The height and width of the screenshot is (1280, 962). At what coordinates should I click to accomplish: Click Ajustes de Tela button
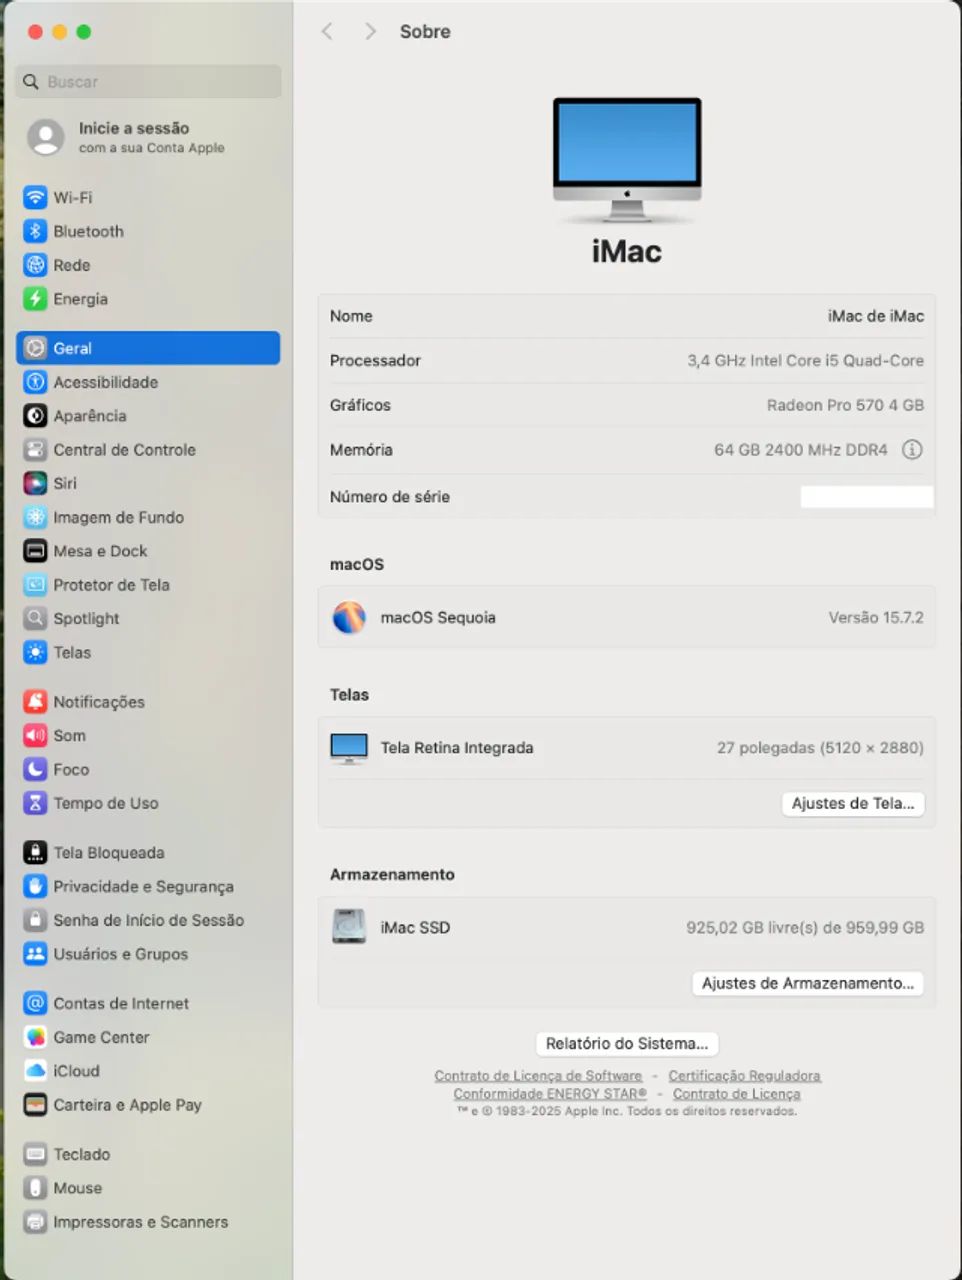(x=853, y=804)
